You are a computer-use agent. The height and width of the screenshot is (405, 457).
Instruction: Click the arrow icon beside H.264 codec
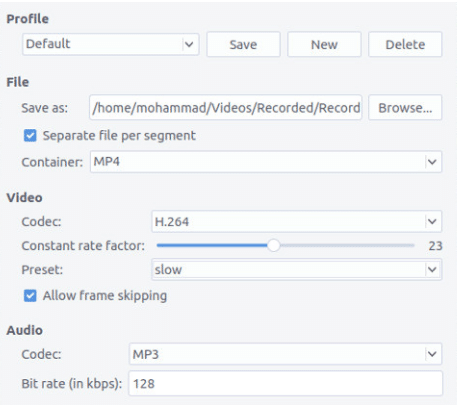(432, 221)
